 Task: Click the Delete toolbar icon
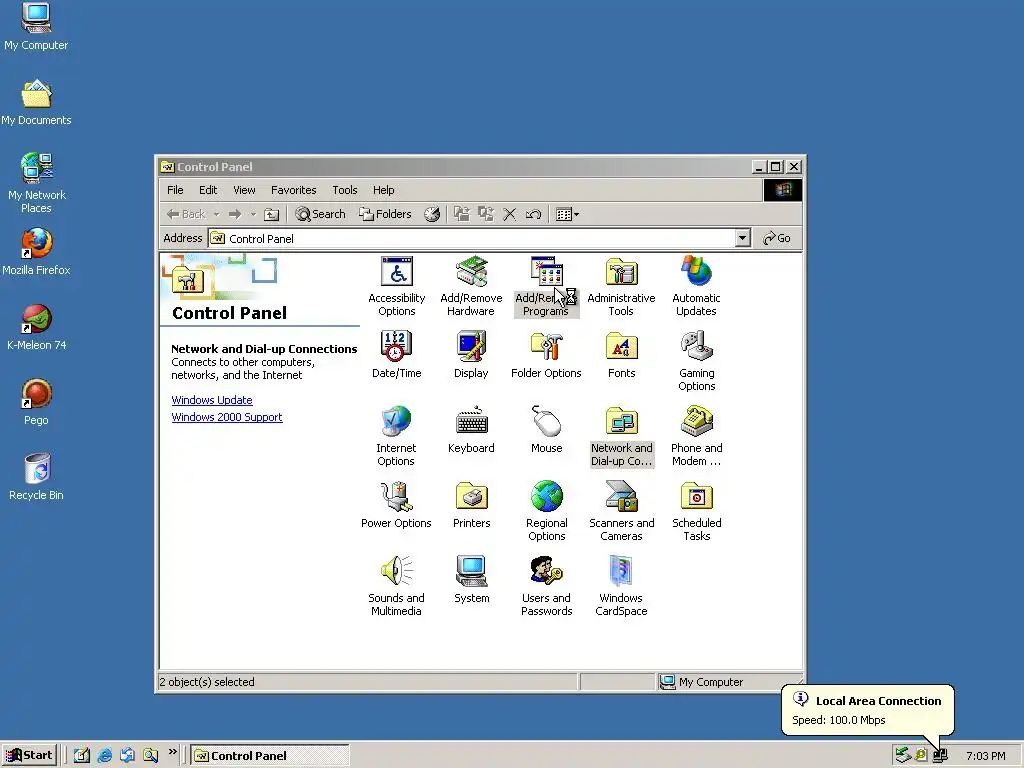[x=509, y=214]
